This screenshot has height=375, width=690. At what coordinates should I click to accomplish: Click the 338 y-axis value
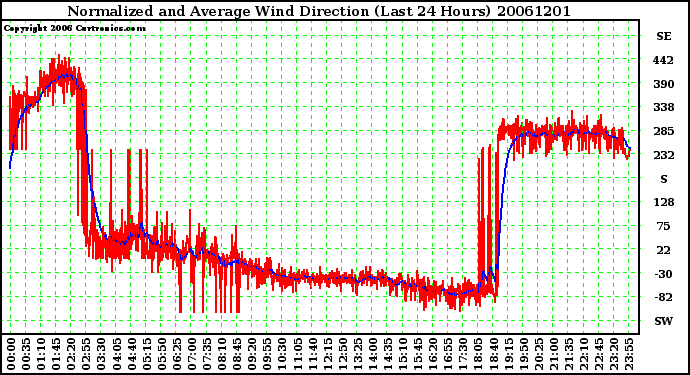click(663, 107)
